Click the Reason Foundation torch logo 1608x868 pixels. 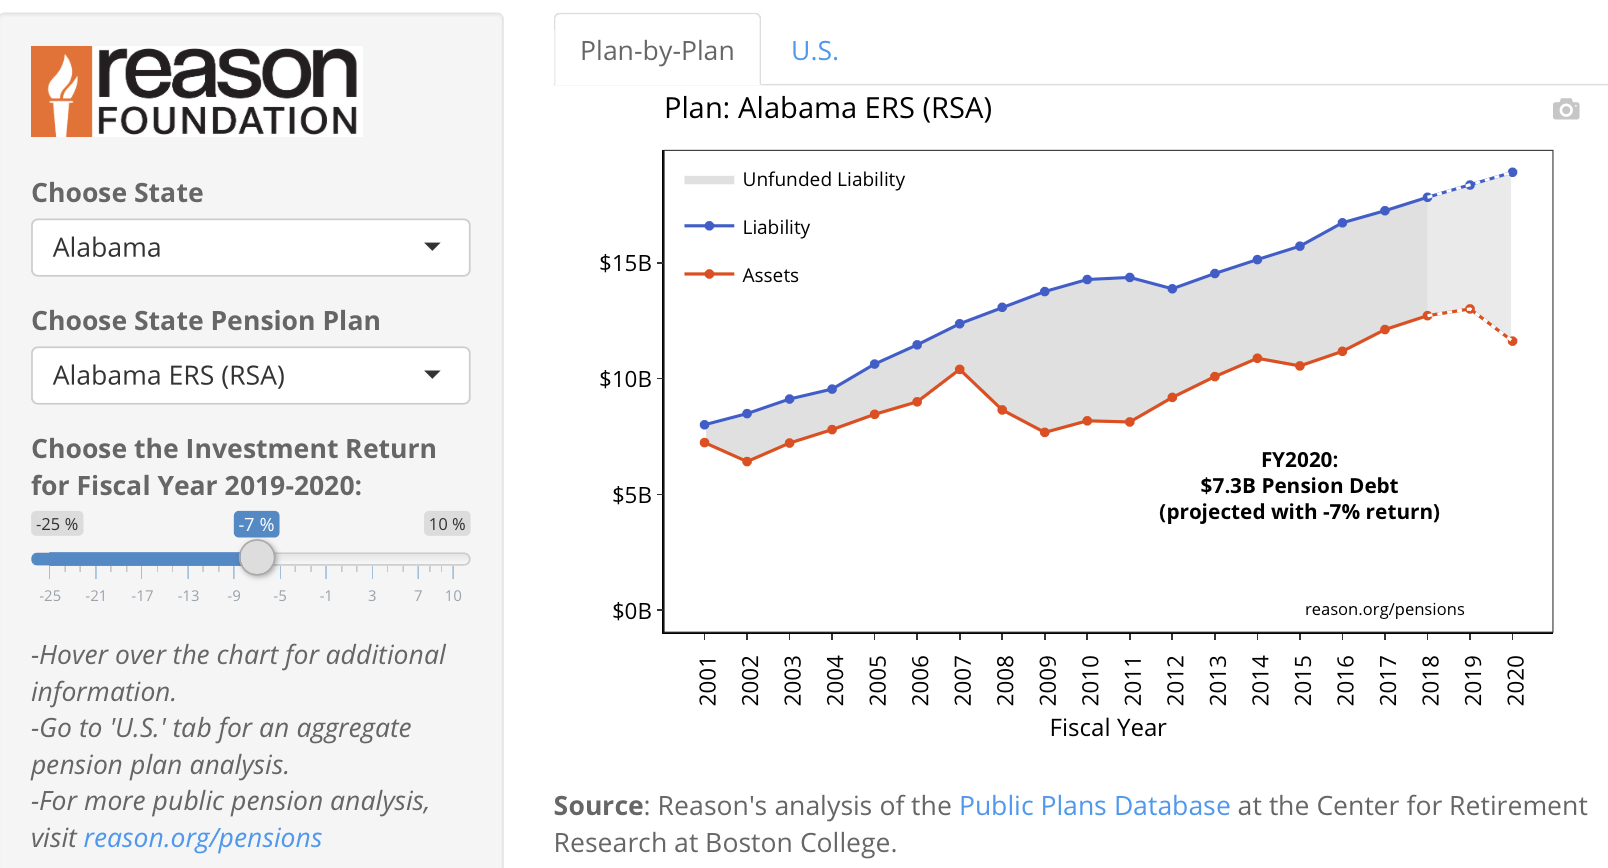tap(62, 91)
